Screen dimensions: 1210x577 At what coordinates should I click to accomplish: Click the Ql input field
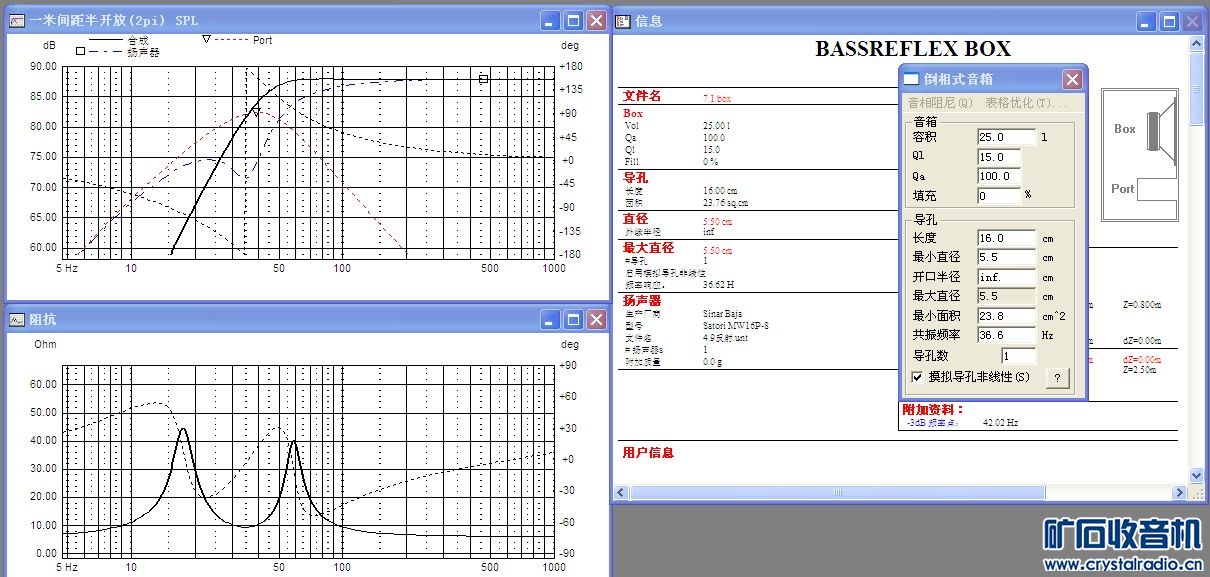tap(999, 157)
